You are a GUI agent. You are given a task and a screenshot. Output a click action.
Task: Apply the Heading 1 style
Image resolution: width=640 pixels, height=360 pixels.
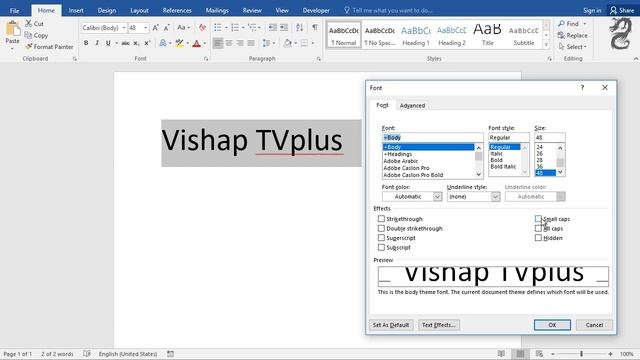tap(416, 35)
